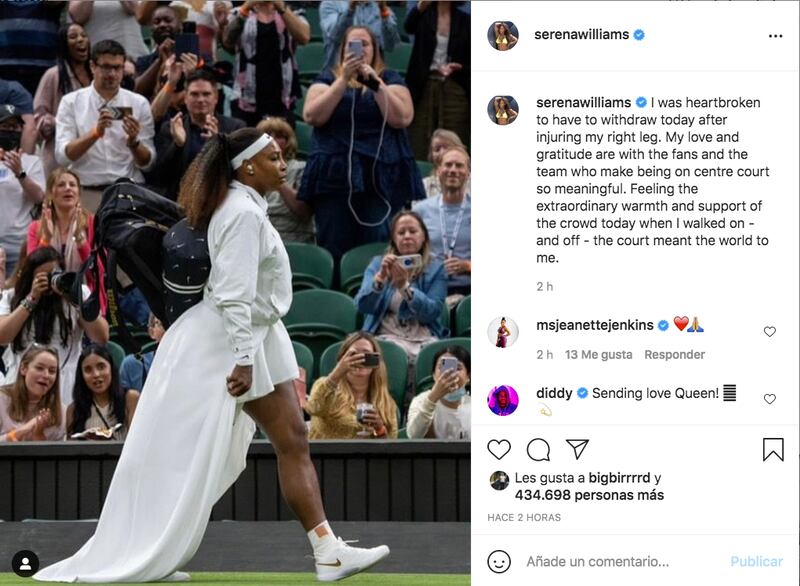Click the serenawilliams header profile picture

point(503,35)
